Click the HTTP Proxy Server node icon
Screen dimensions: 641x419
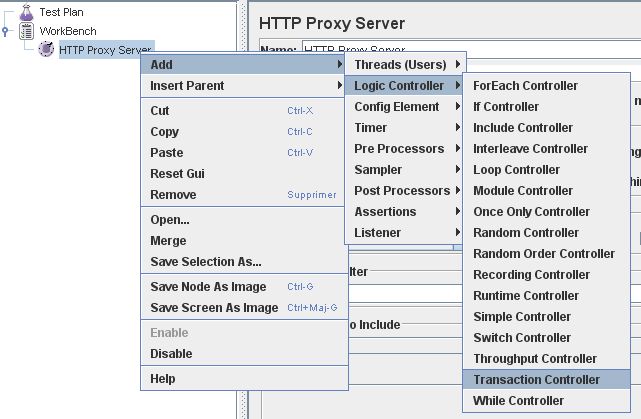[x=46, y=50]
